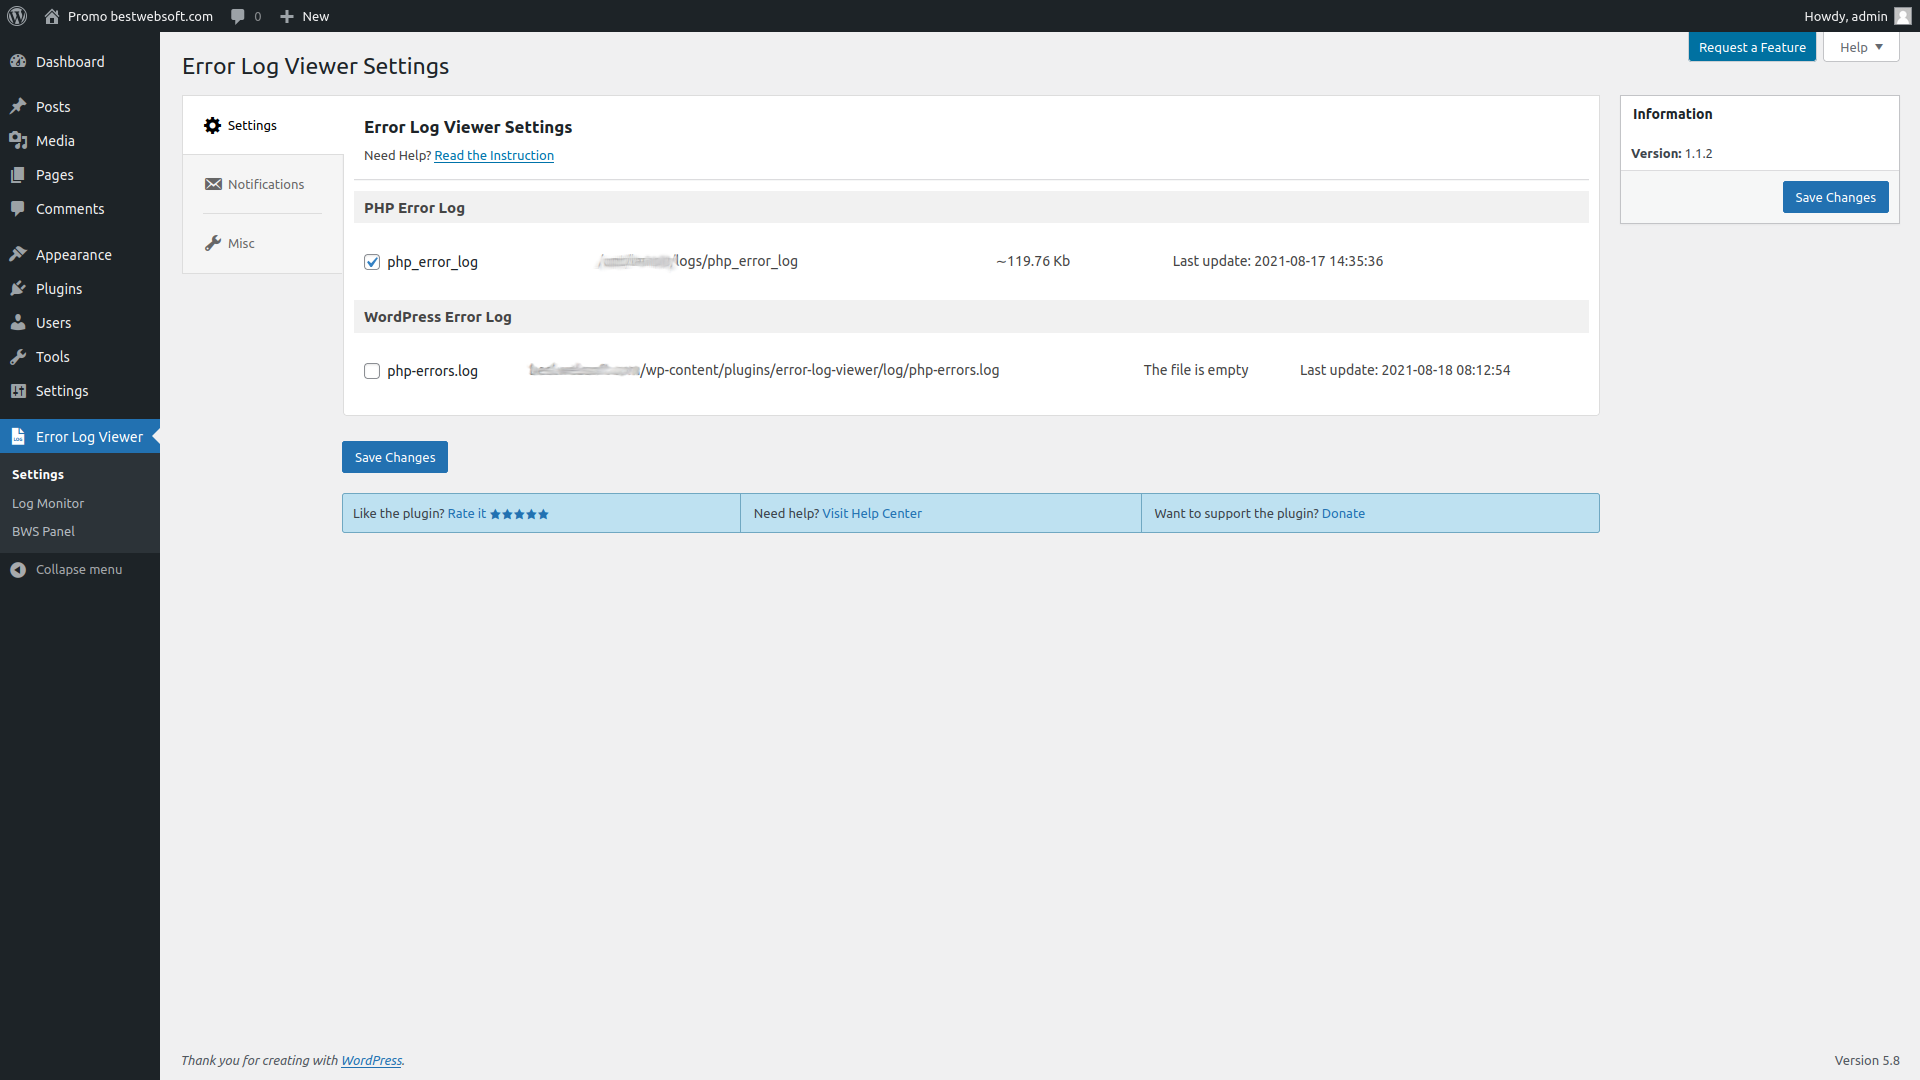Switch to the Misc tab

(241, 243)
